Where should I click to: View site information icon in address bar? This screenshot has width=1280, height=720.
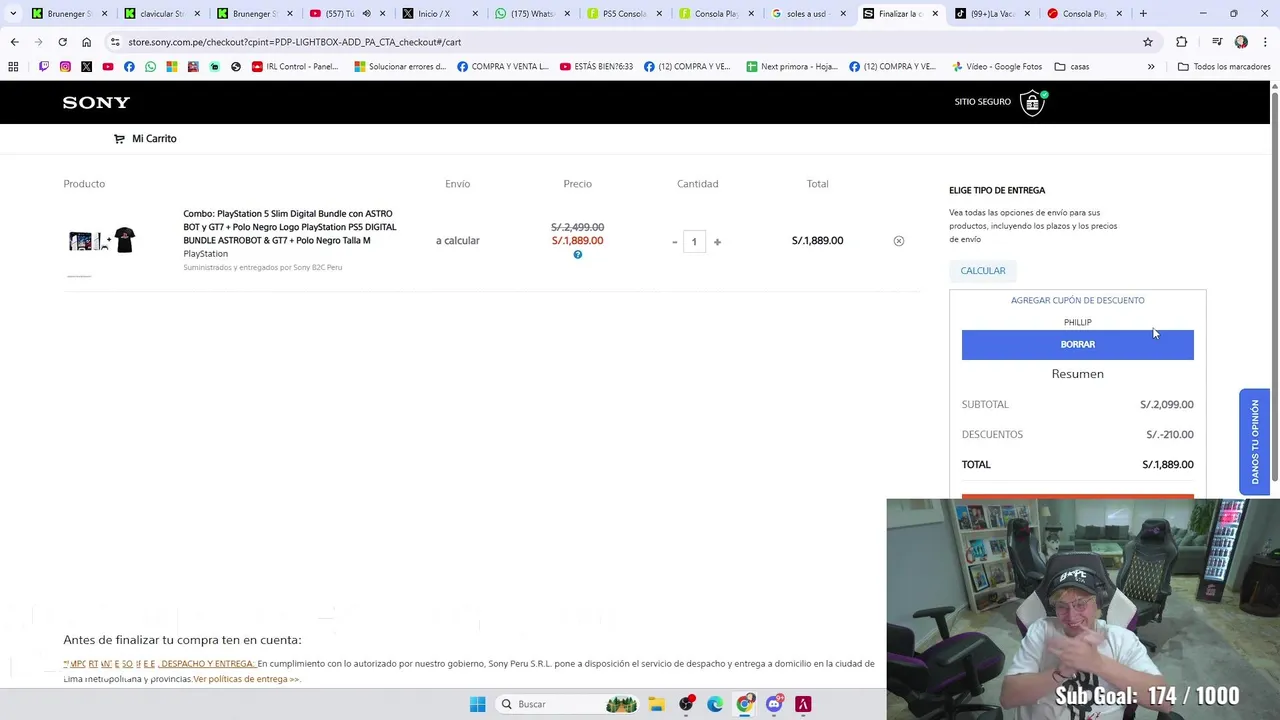coord(115,42)
